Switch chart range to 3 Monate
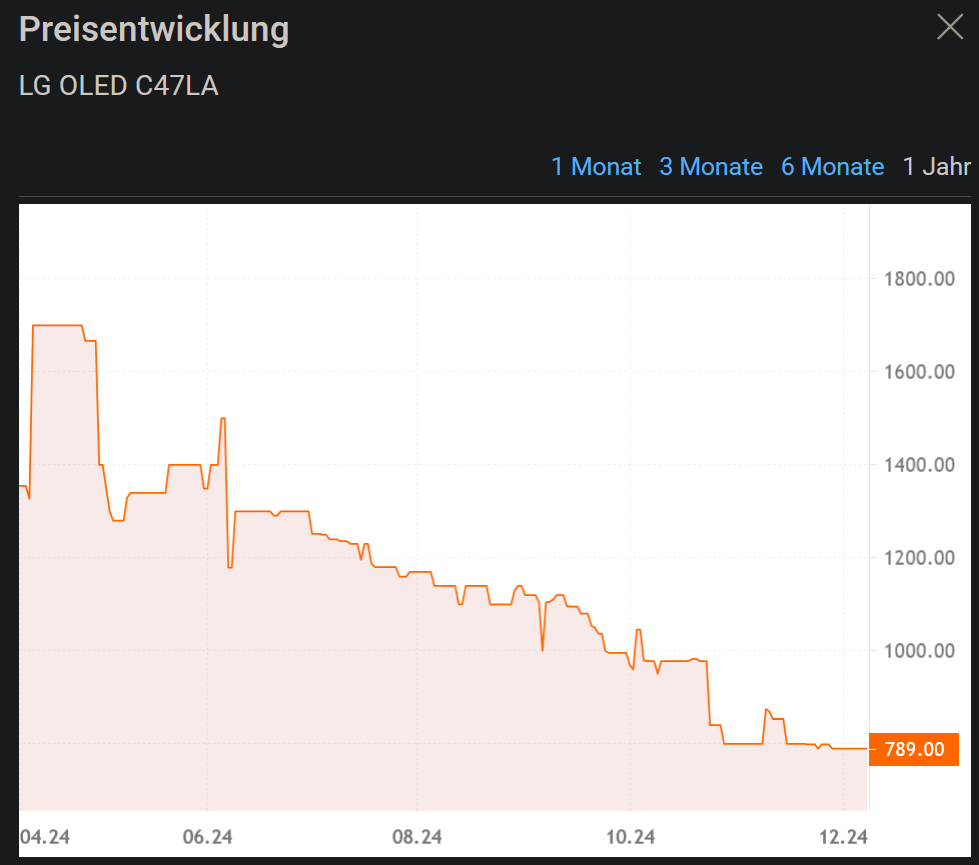 [711, 167]
